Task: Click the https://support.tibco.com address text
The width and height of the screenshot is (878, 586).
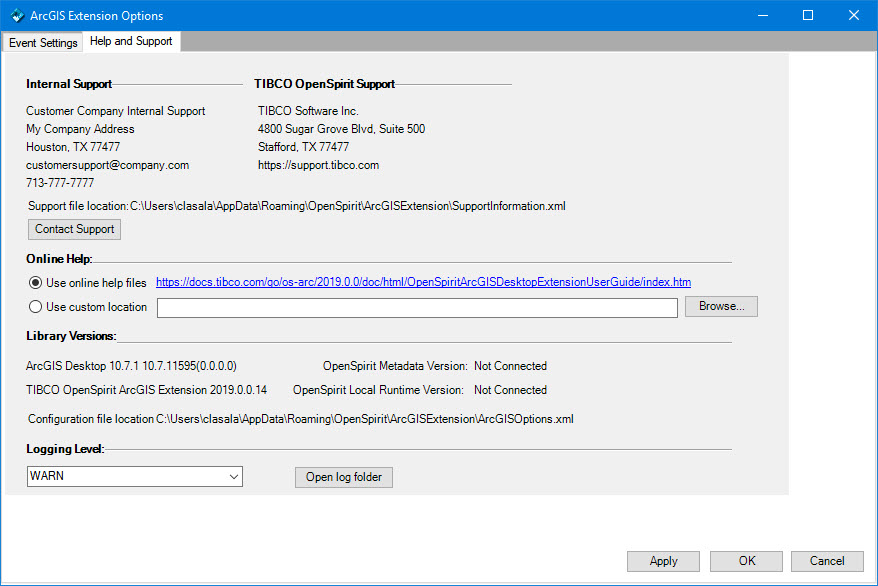Action: [x=318, y=165]
